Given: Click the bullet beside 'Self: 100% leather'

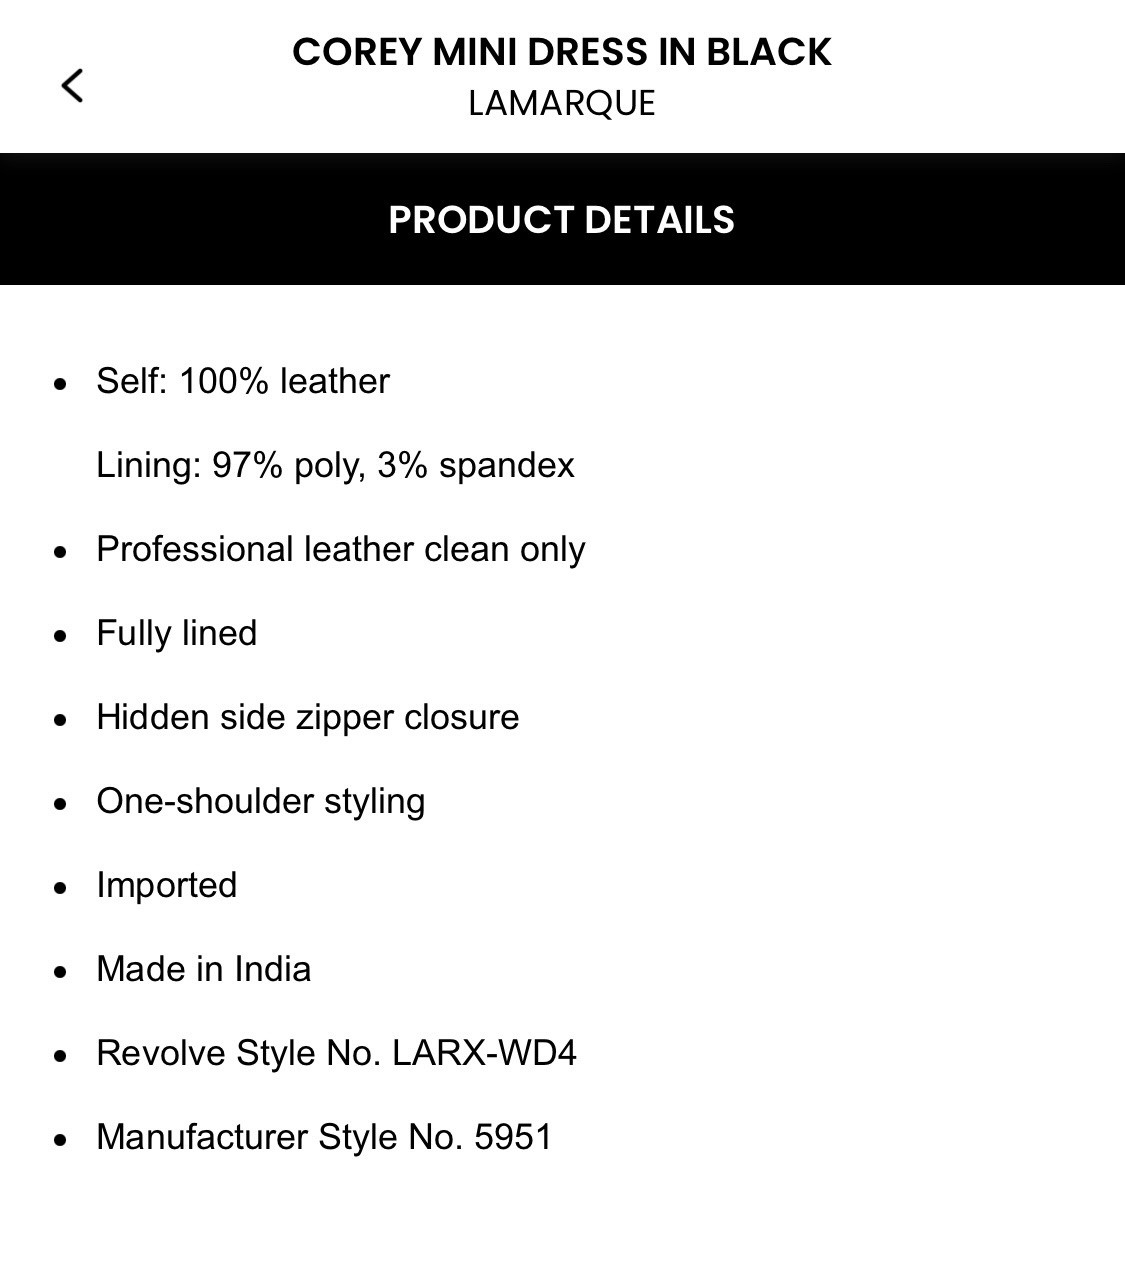Looking at the screenshot, I should (61, 383).
